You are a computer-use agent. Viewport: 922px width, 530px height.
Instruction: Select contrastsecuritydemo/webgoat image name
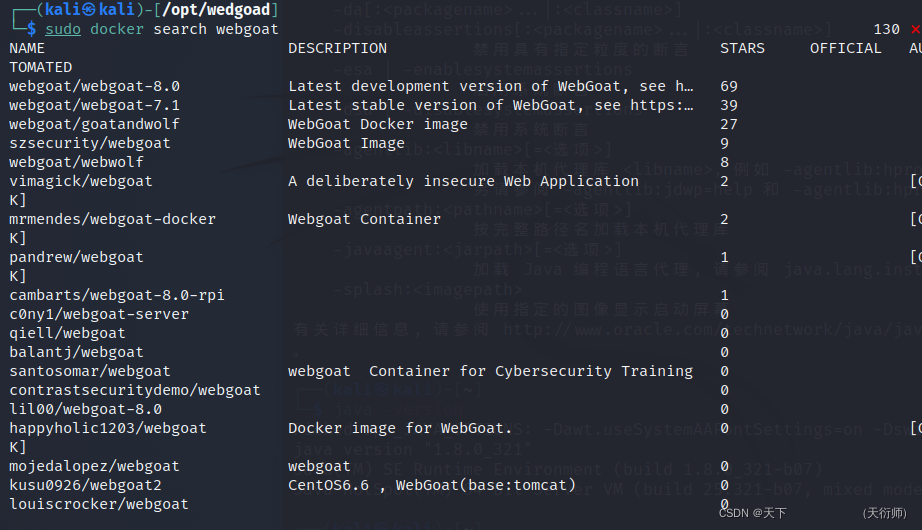click(135, 390)
